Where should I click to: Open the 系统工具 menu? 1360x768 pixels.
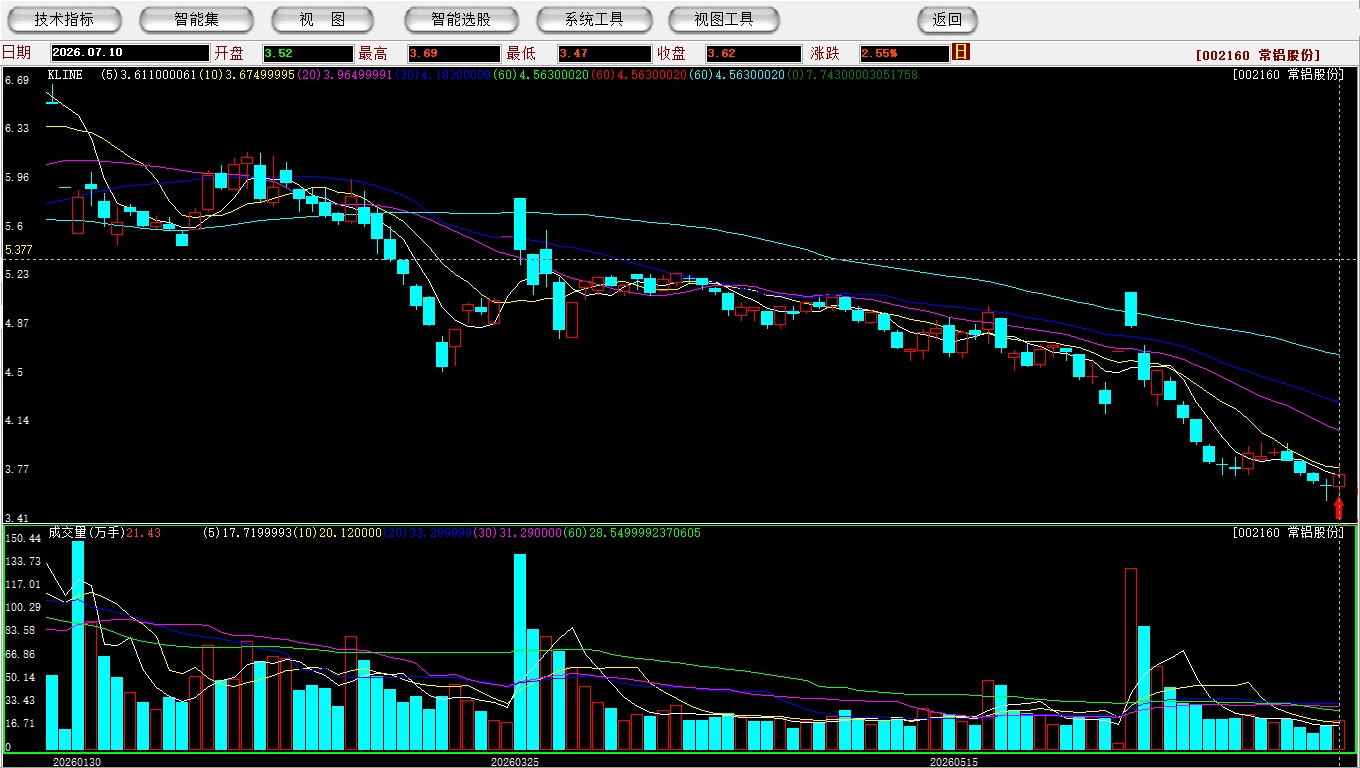click(594, 19)
